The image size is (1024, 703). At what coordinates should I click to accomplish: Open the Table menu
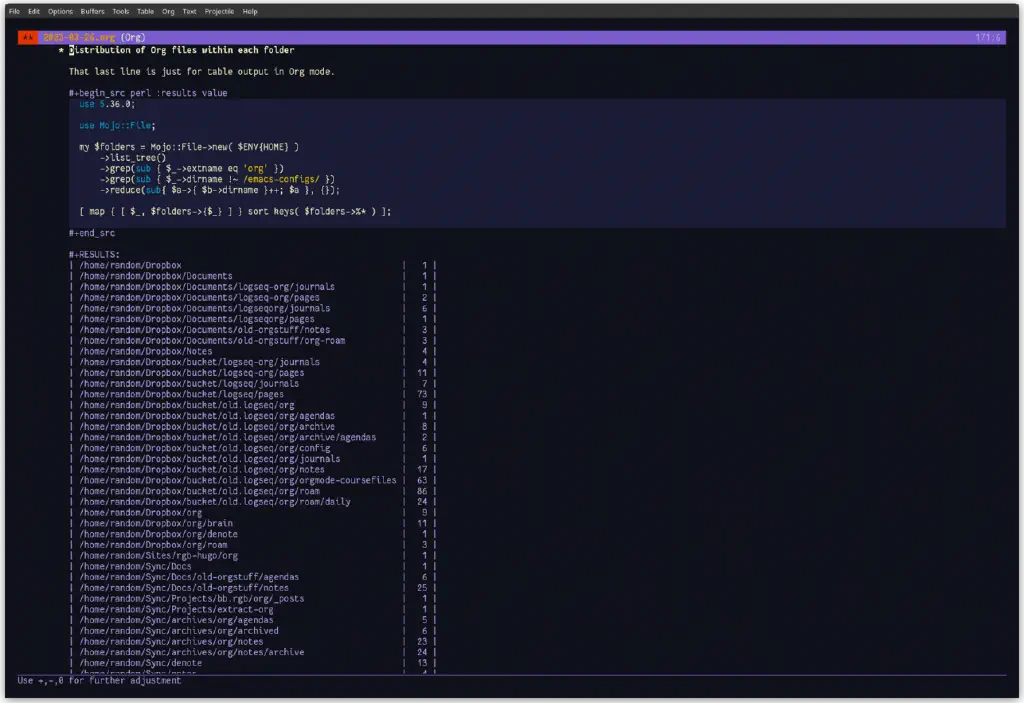click(x=145, y=11)
